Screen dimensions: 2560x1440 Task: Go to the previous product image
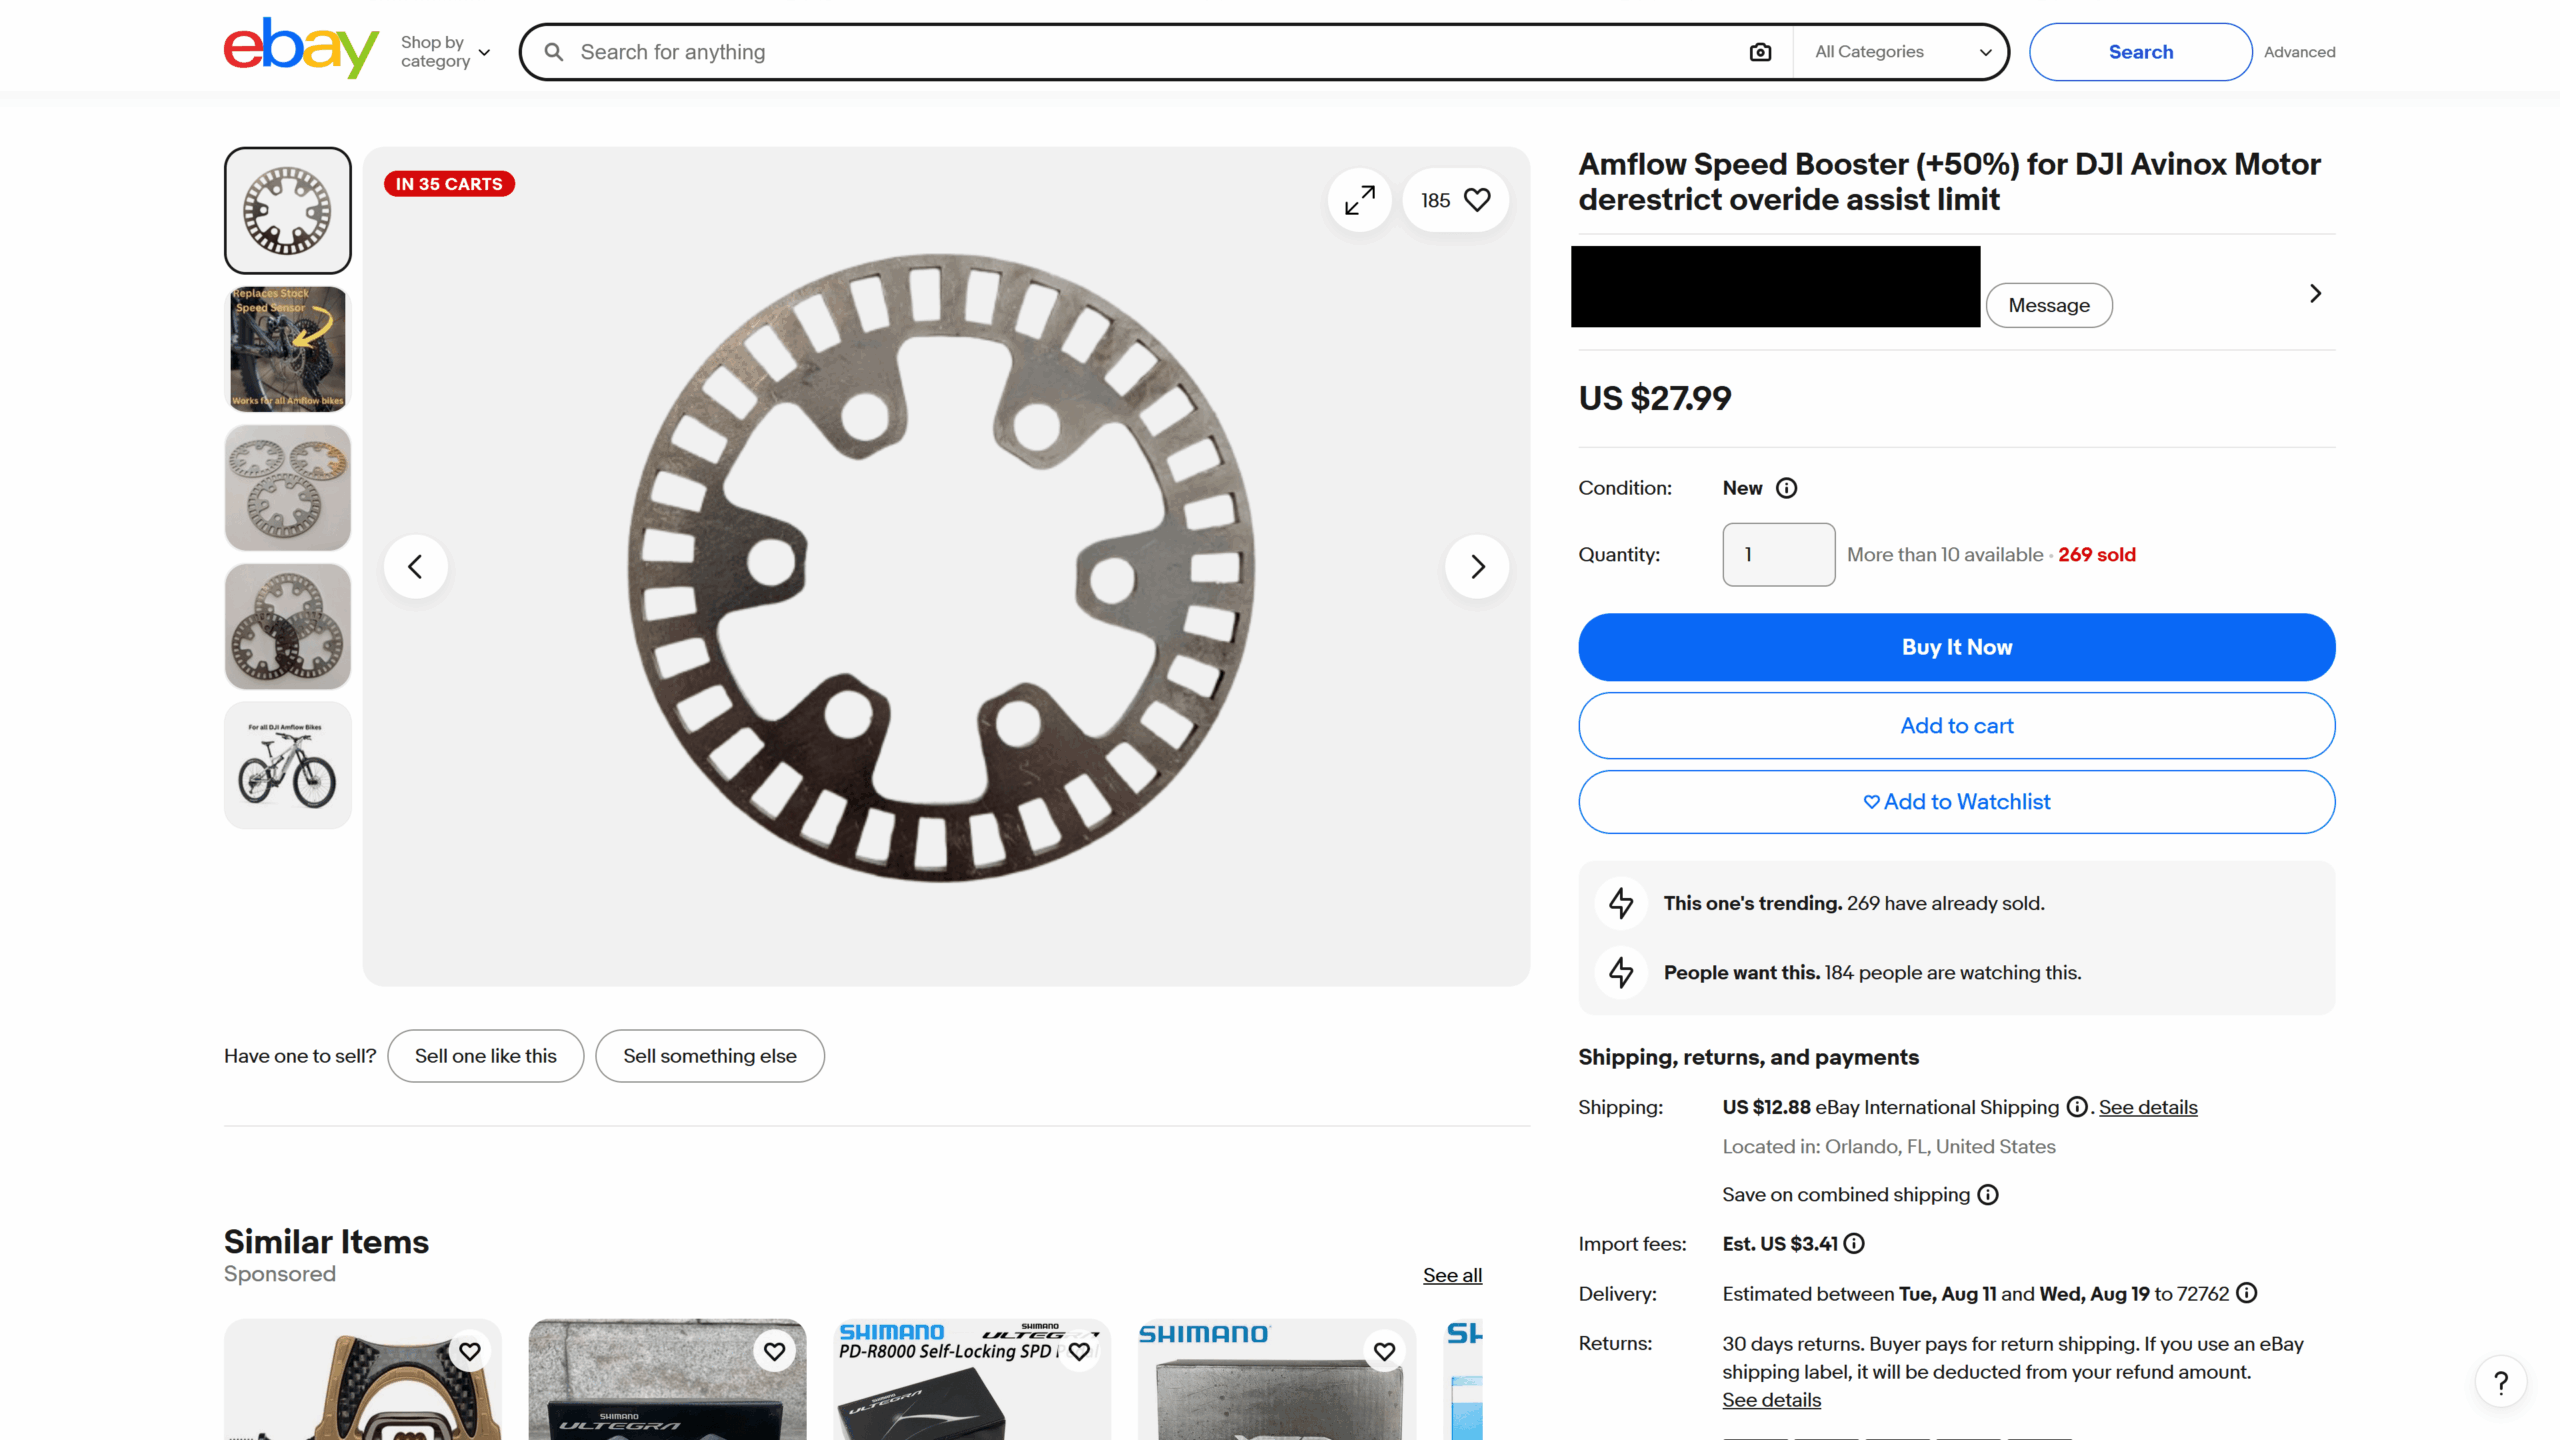415,567
